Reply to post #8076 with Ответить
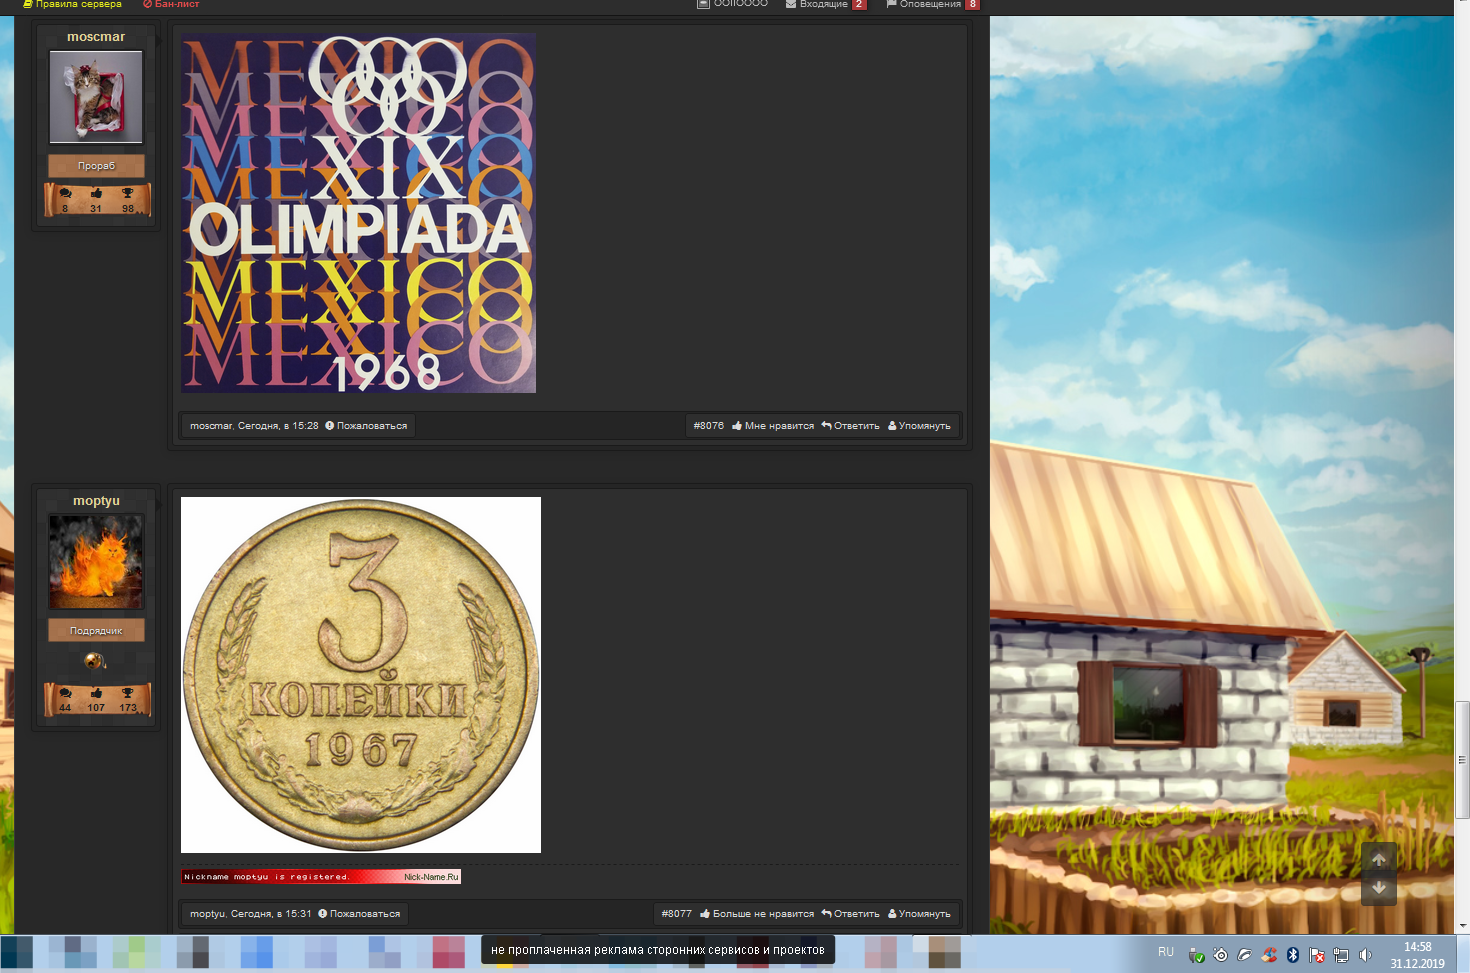The height and width of the screenshot is (973, 1470). [851, 426]
